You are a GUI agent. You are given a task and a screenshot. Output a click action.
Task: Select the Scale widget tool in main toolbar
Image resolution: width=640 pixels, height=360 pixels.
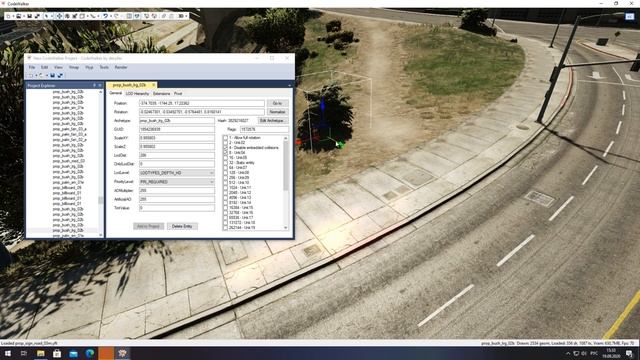pyautogui.click(x=75, y=16)
